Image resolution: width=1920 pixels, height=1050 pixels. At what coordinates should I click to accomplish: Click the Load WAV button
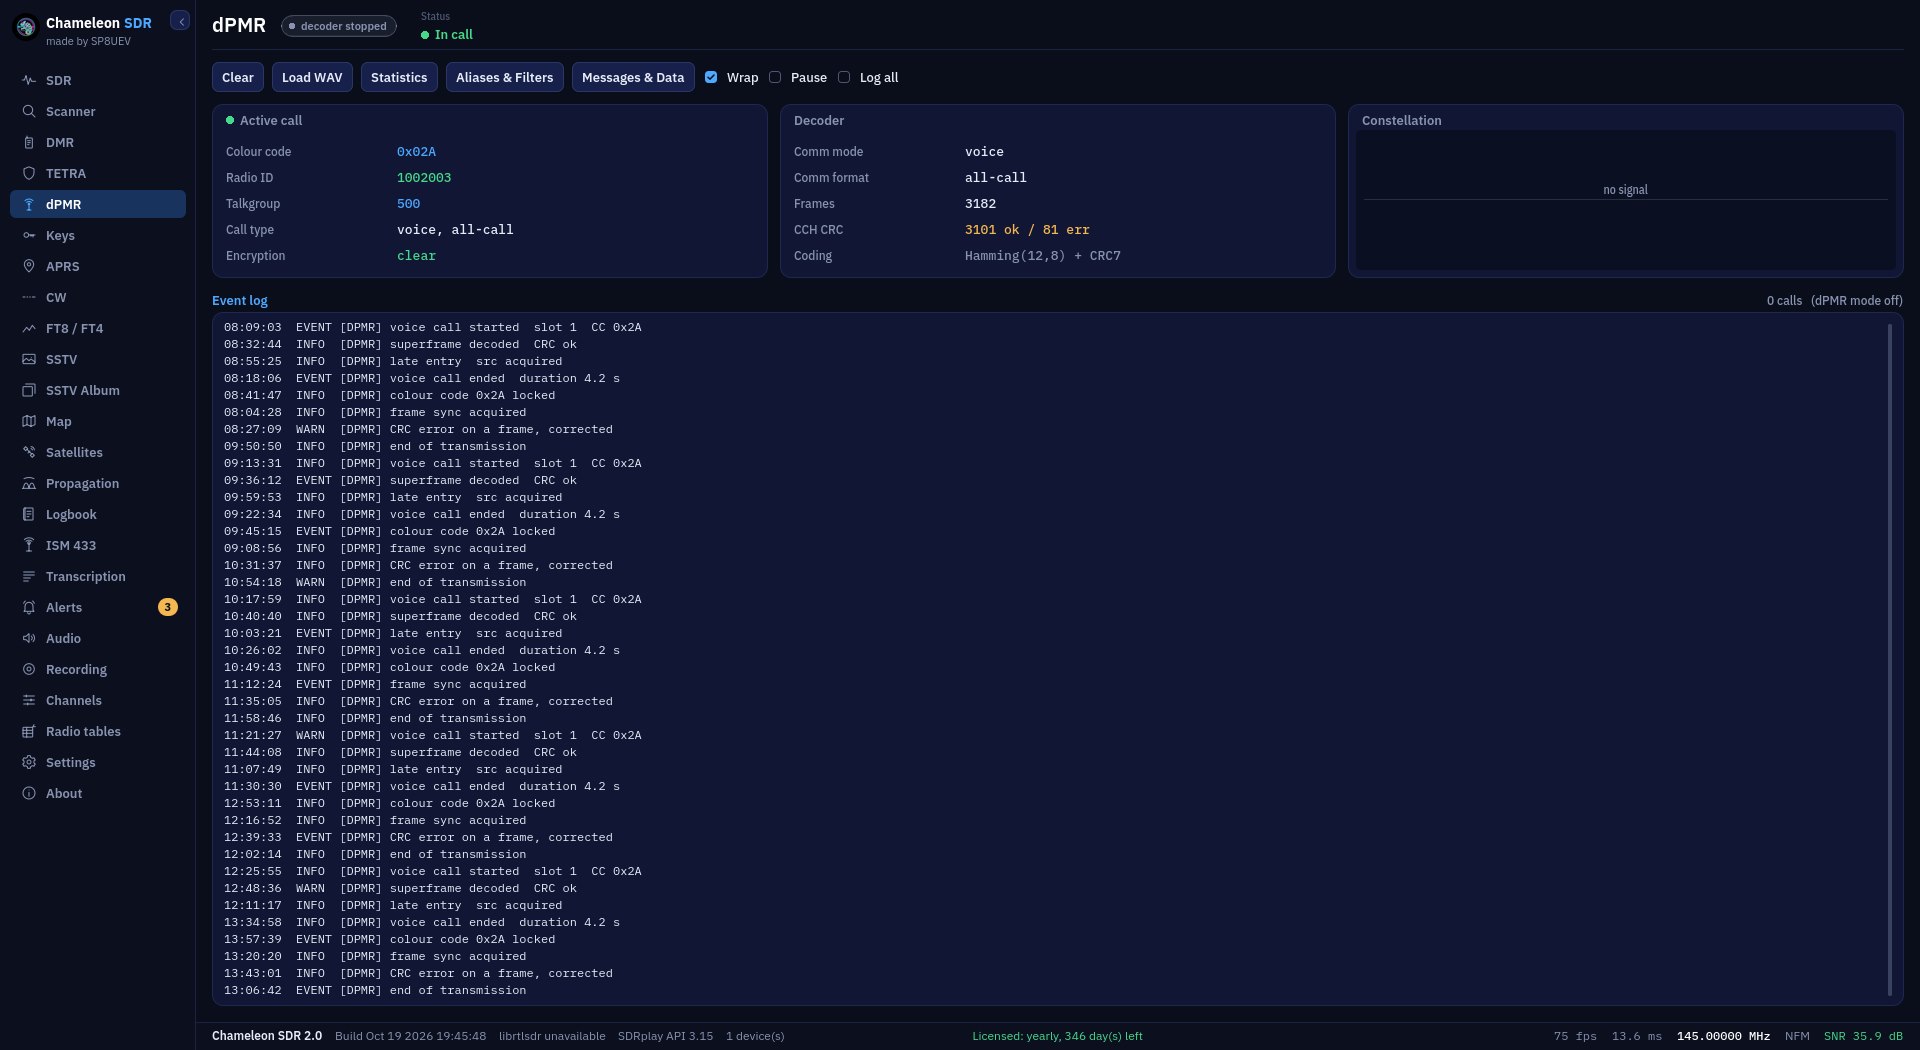[312, 77]
